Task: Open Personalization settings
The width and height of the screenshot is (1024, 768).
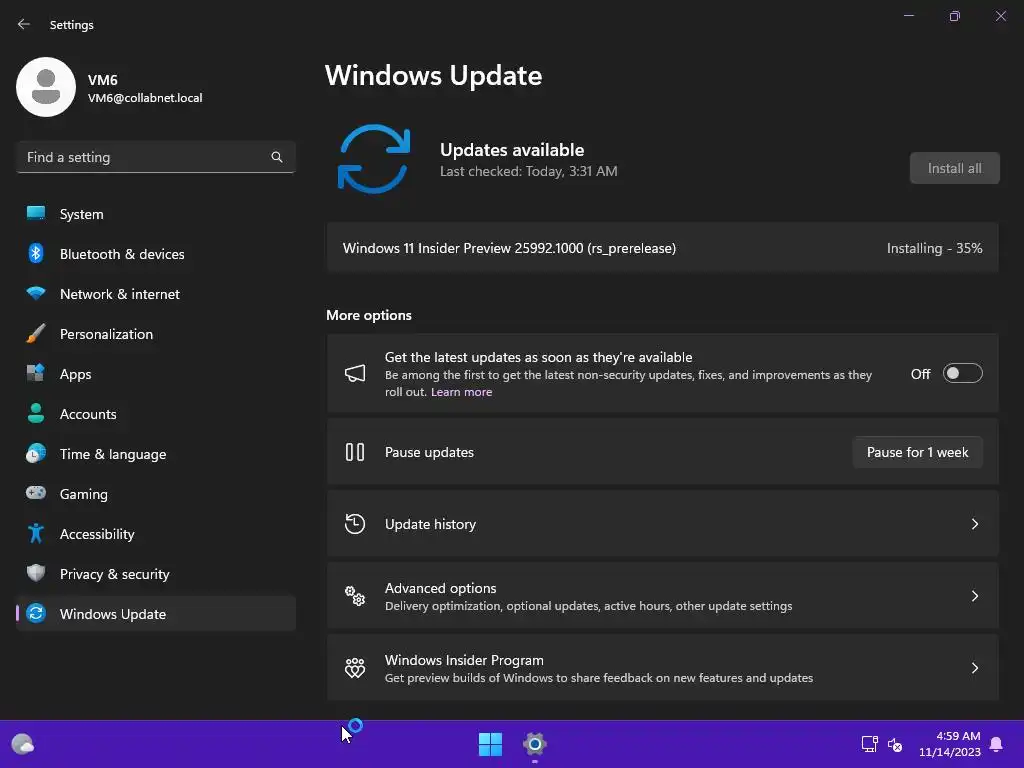Action: click(x=155, y=334)
